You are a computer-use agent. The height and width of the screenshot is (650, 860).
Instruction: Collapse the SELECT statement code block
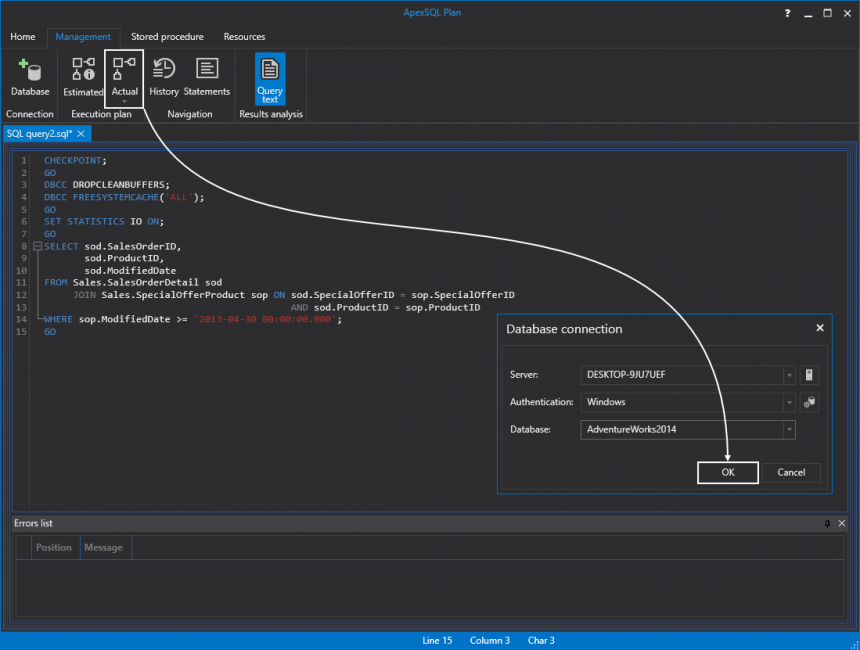point(37,246)
